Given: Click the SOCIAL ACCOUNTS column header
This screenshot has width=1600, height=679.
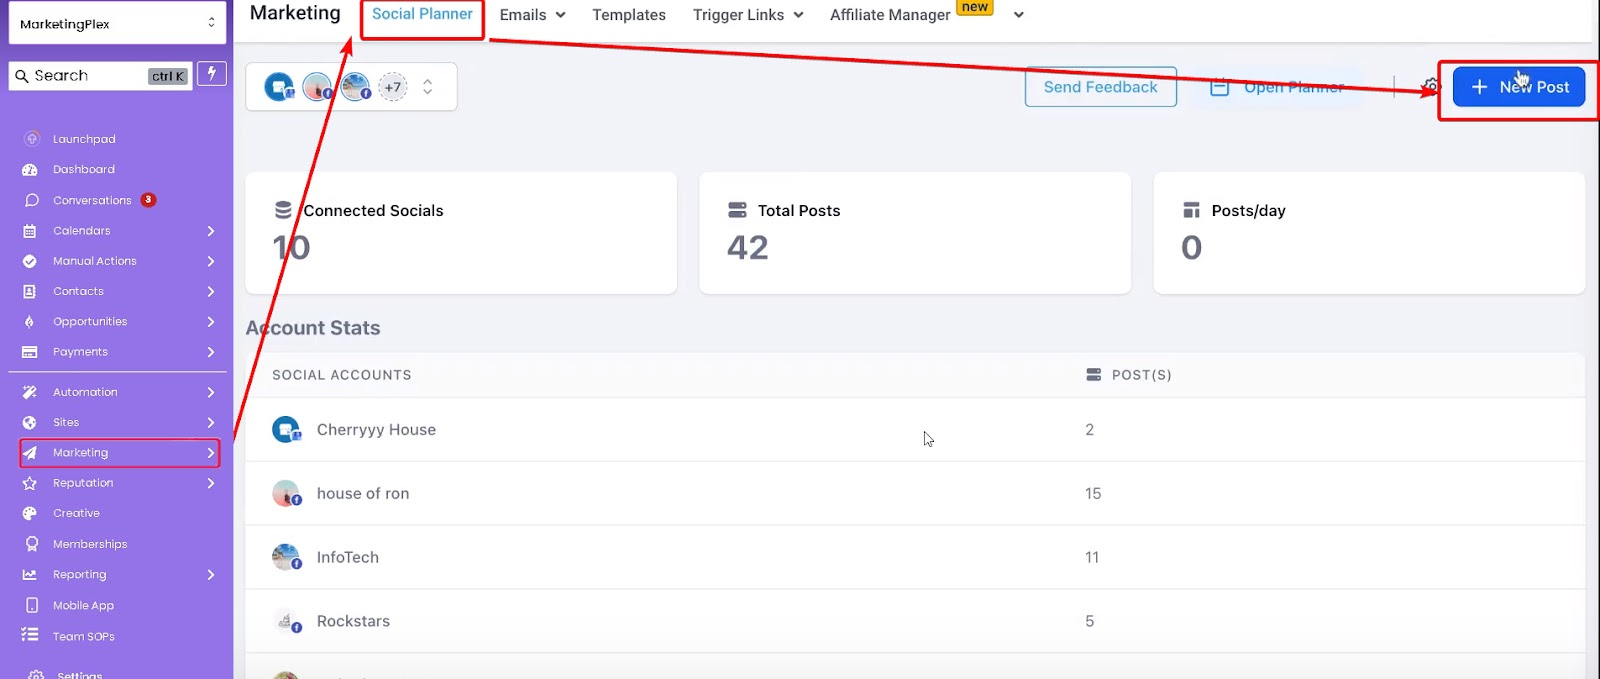Looking at the screenshot, I should coord(342,375).
